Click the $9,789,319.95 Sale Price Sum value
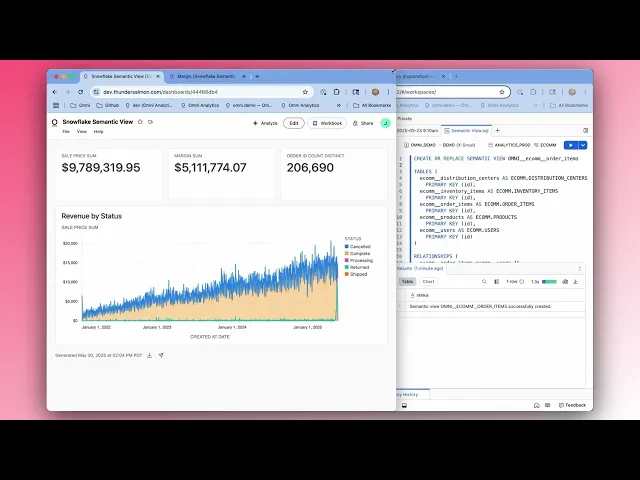 click(101, 168)
